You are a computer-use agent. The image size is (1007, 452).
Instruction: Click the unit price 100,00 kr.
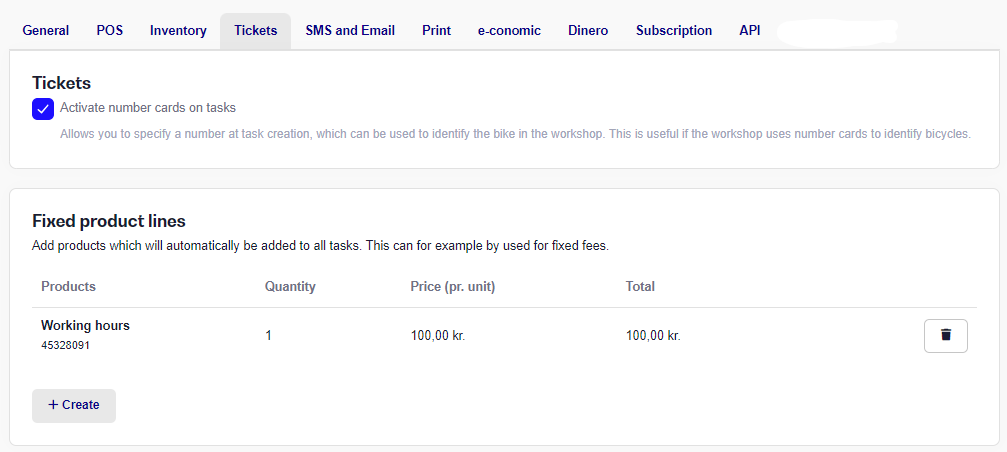tap(438, 335)
